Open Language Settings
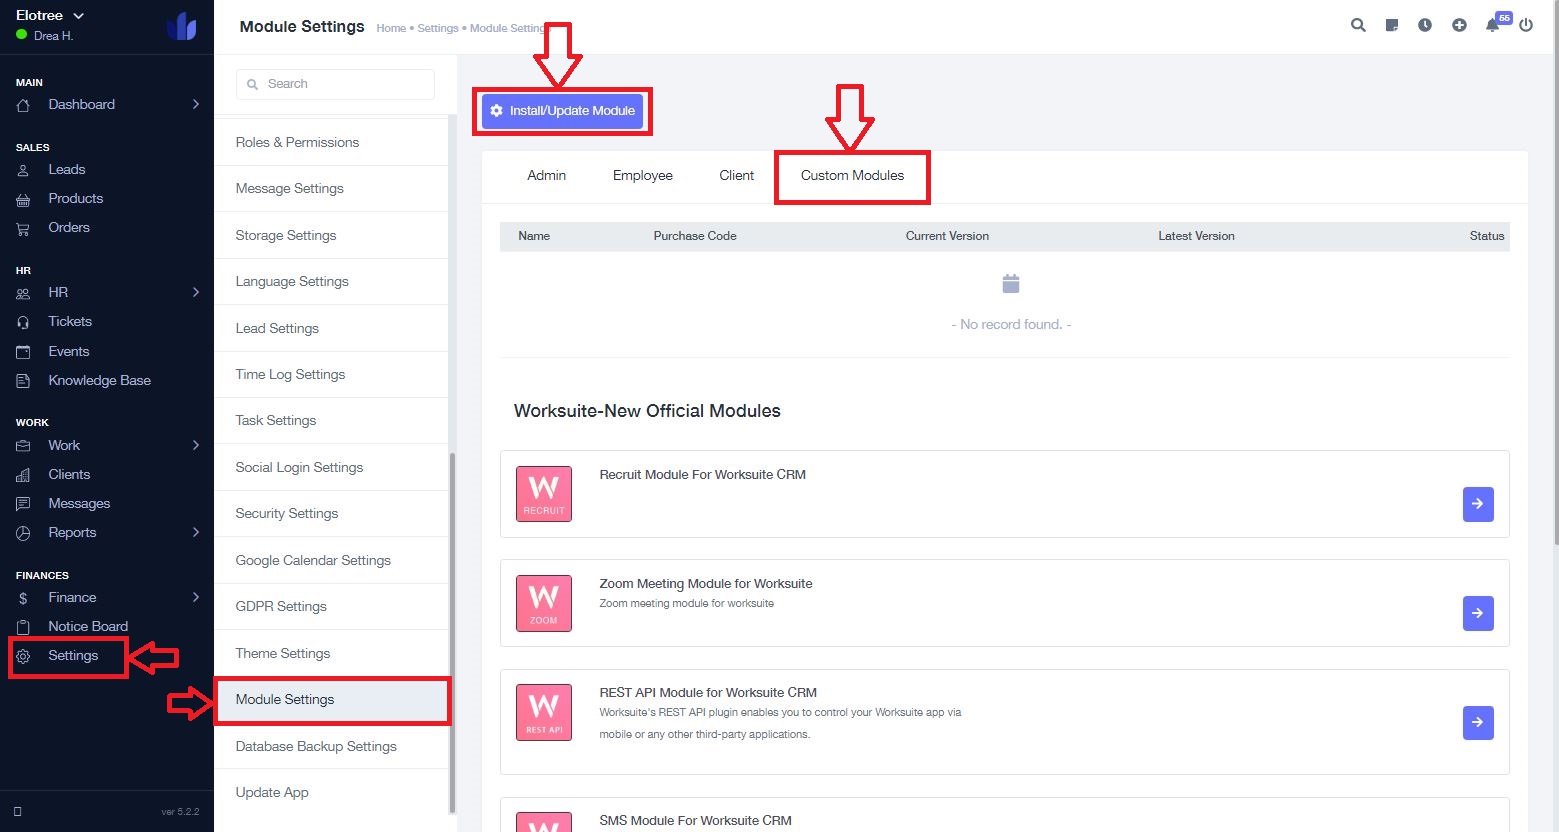Screen dimensions: 1559x832 tap(331, 281)
